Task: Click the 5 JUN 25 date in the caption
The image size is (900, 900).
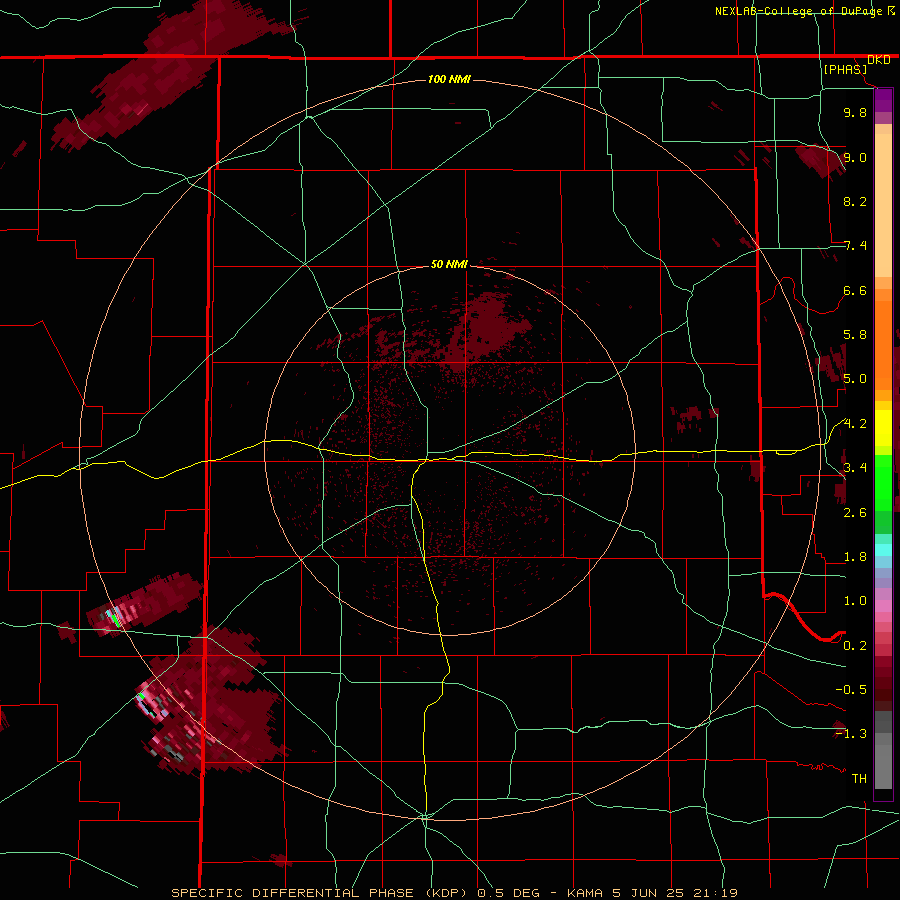Action: 649,893
